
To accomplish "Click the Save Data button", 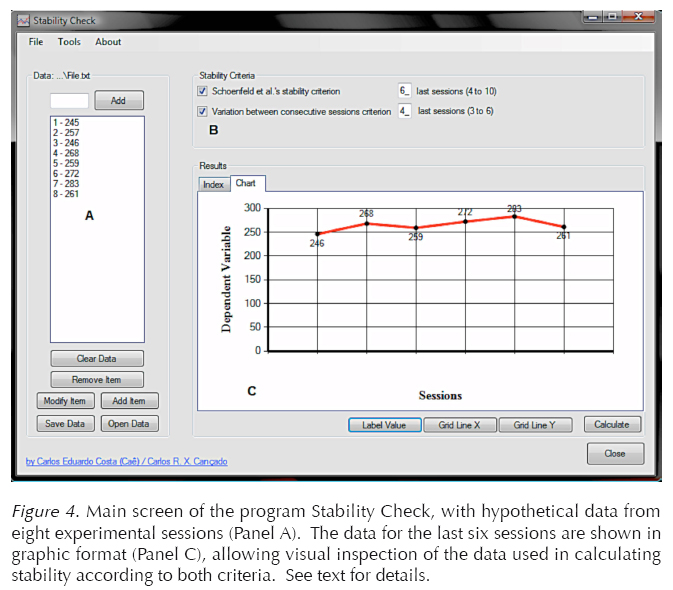I will tap(67, 424).
